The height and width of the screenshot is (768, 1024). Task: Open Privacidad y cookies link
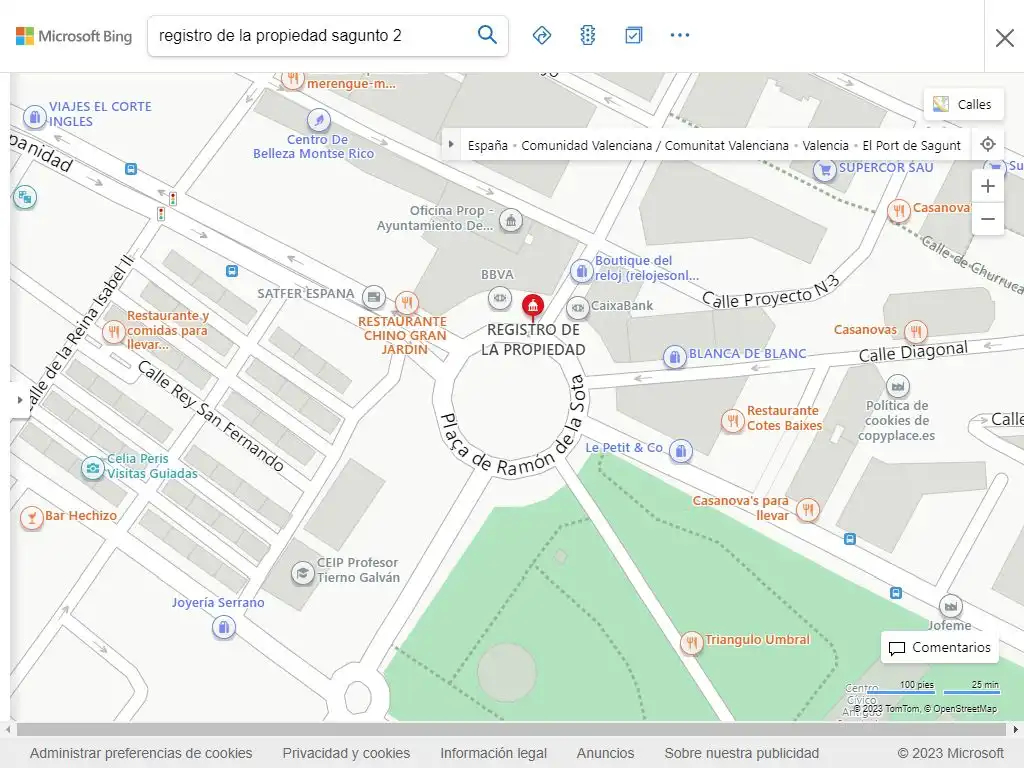(x=346, y=753)
